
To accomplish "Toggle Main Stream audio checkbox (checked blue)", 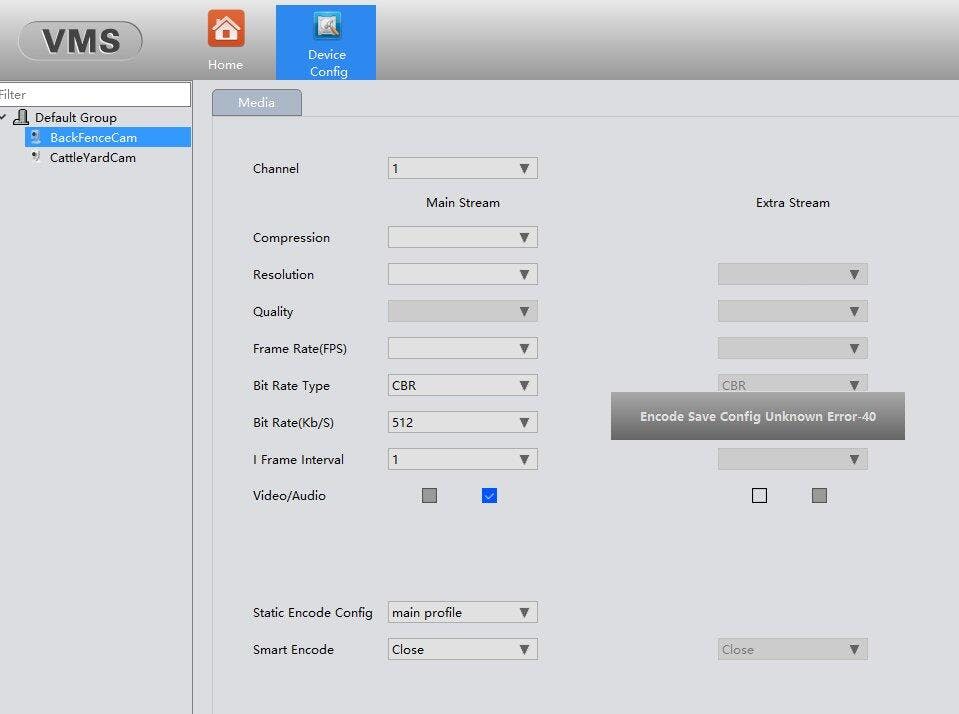I will [x=489, y=495].
